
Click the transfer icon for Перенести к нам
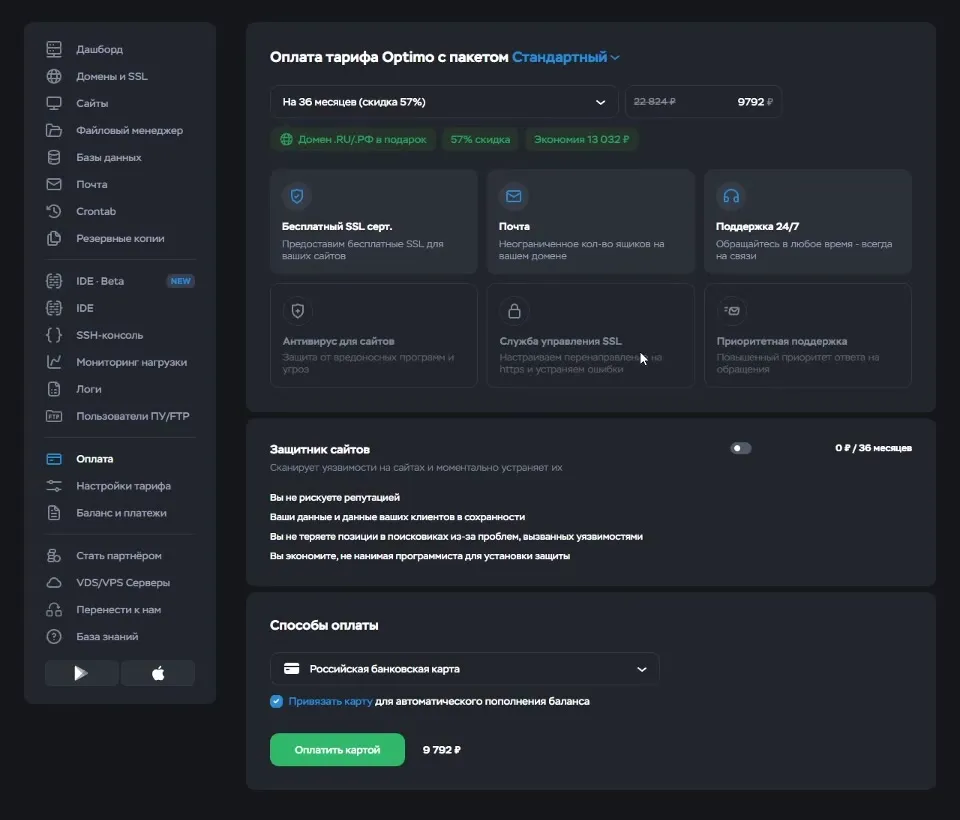point(54,609)
